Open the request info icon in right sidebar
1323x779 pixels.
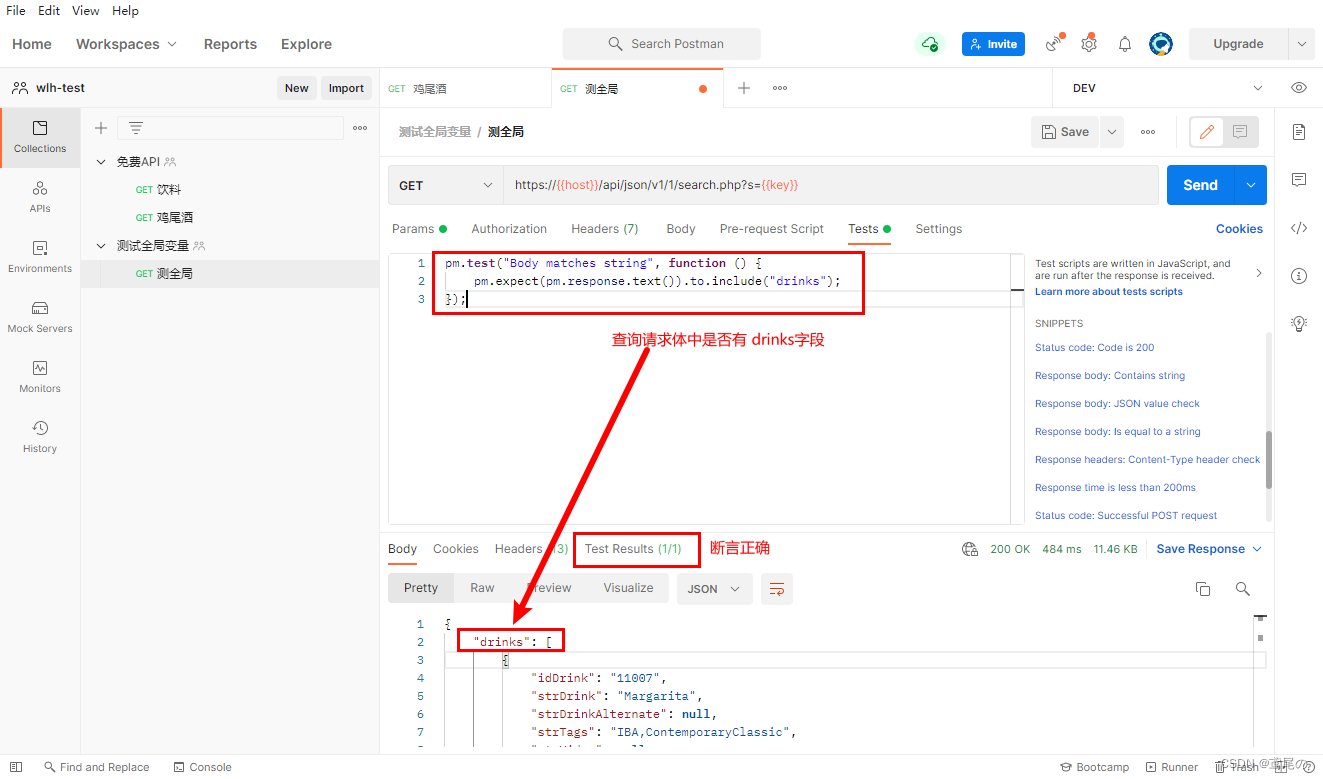point(1299,276)
